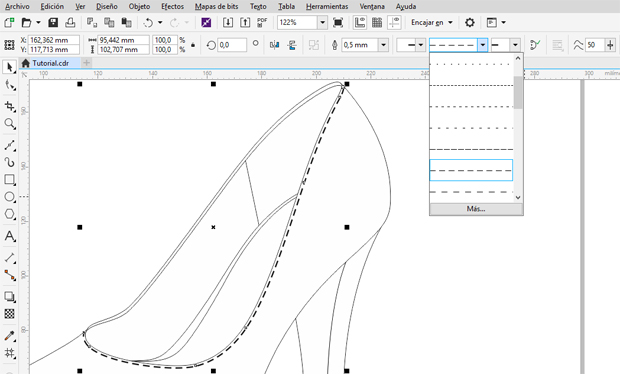Add a new document tab
This screenshot has height=374, width=620.
click(x=86, y=62)
